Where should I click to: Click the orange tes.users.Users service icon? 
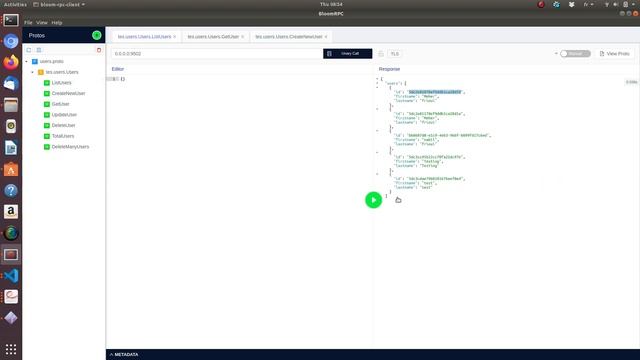coord(41,72)
